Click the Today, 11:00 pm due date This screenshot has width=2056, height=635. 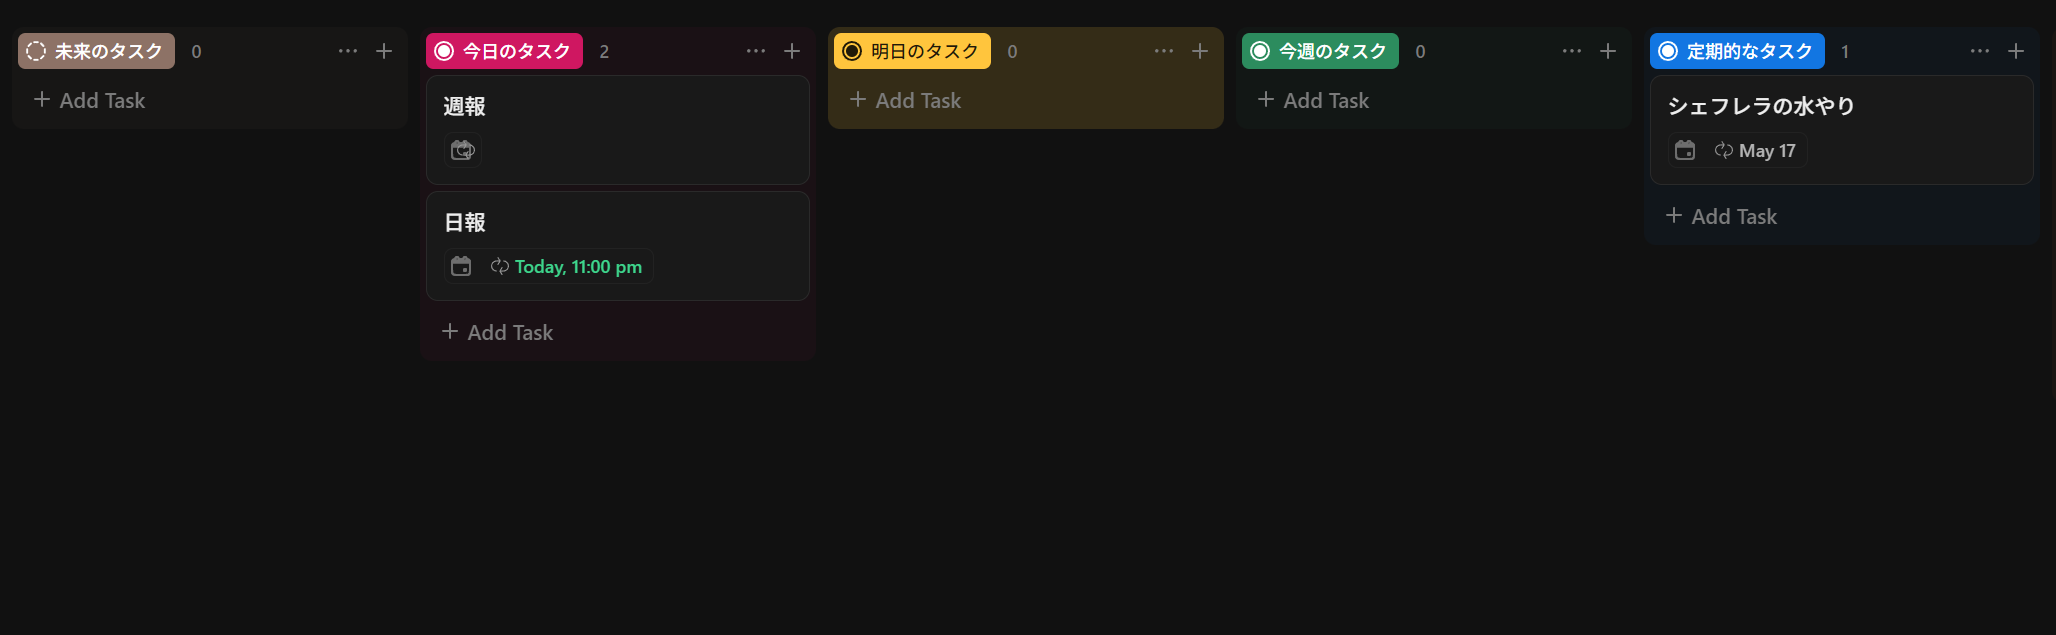pos(578,267)
